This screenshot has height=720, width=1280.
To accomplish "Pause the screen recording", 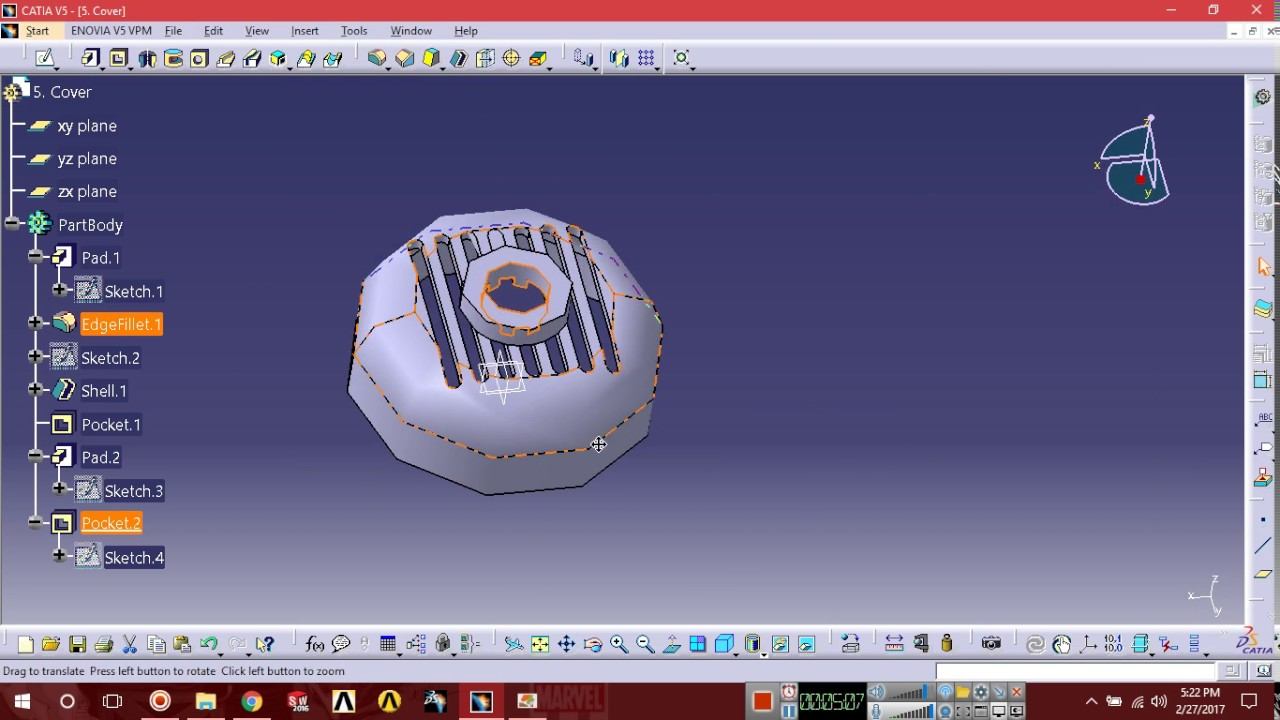I will [789, 711].
